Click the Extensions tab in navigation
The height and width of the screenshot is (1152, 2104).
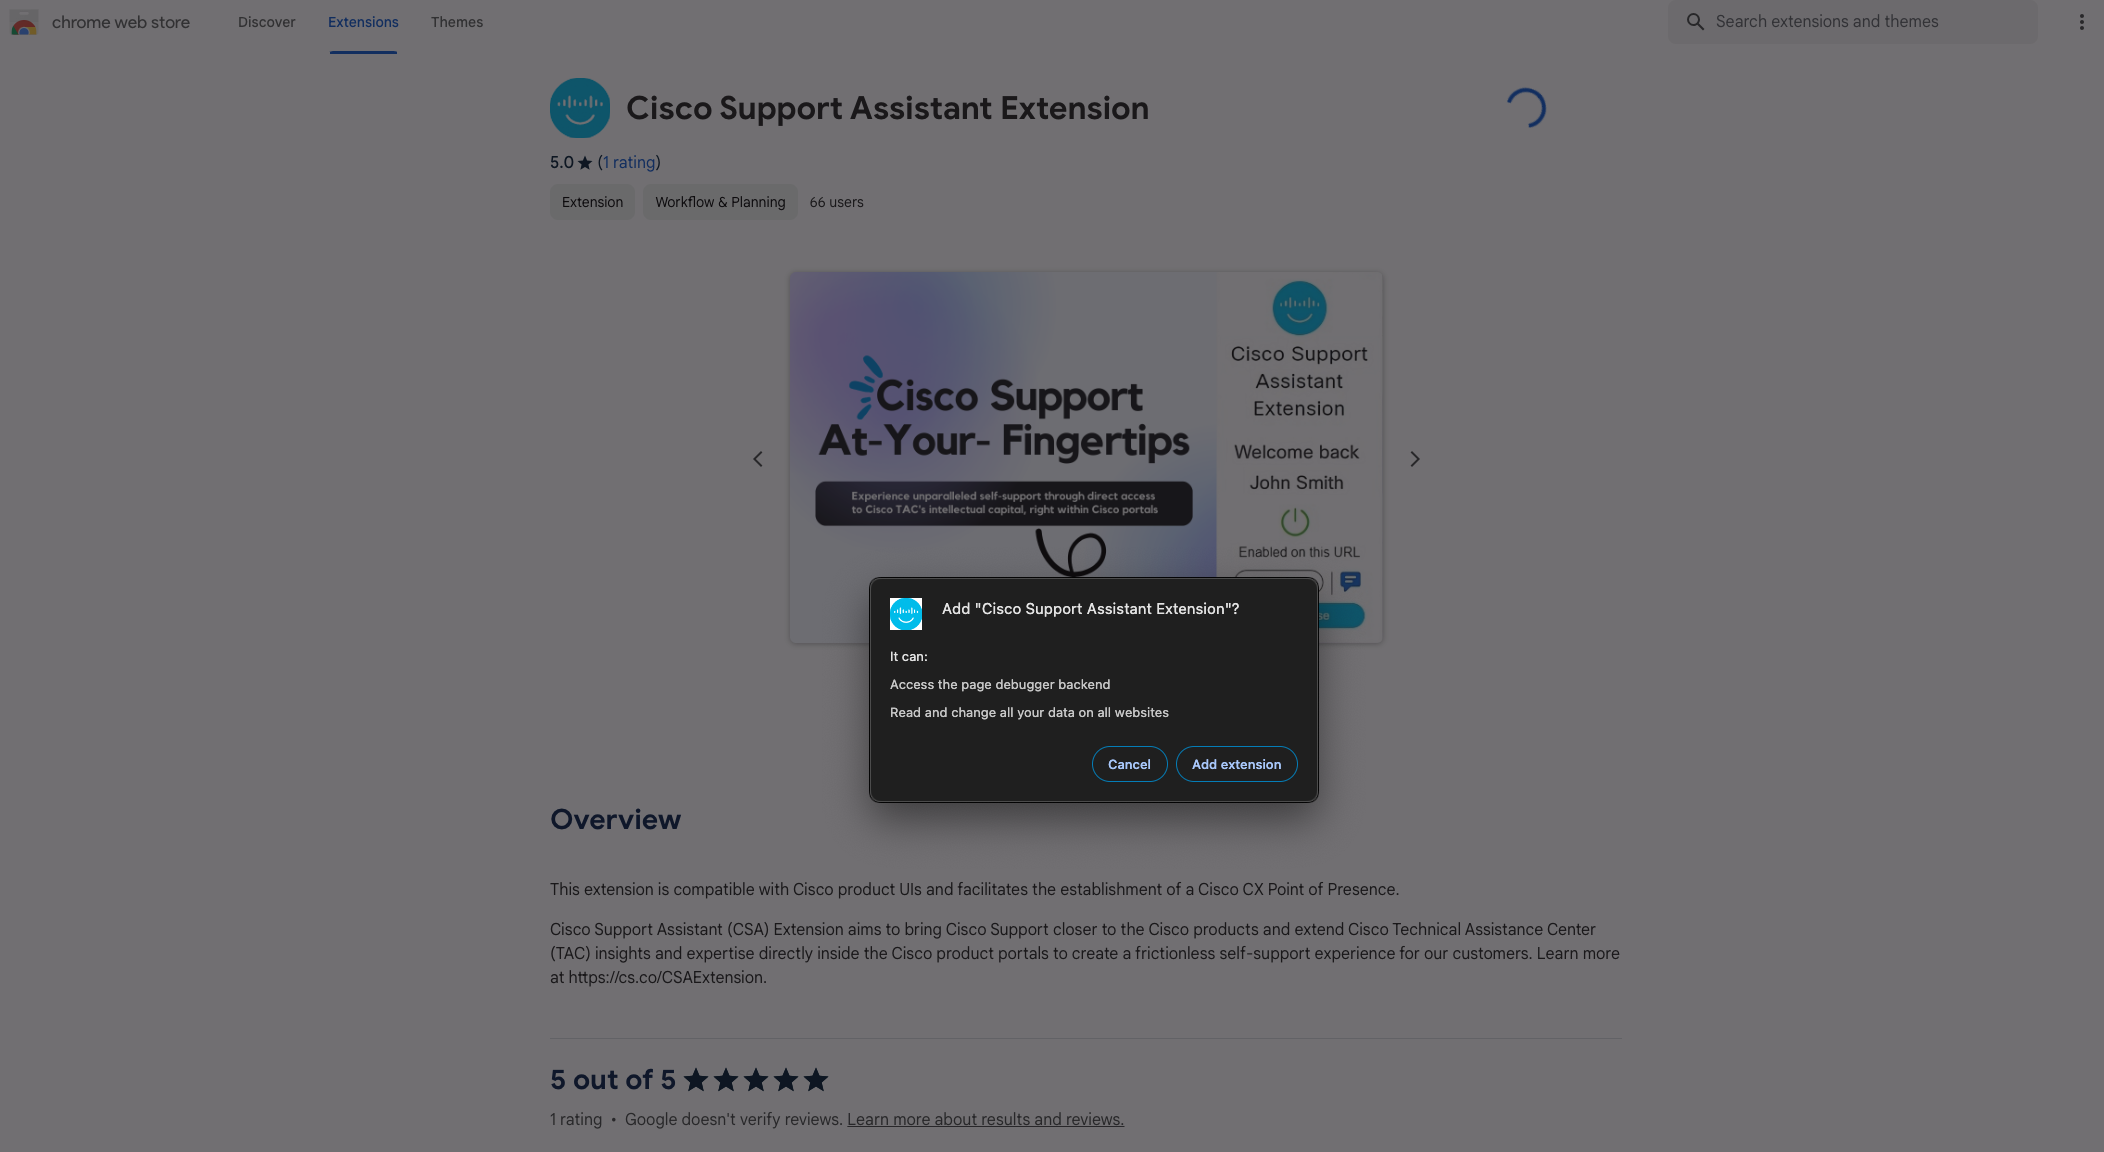363,21
